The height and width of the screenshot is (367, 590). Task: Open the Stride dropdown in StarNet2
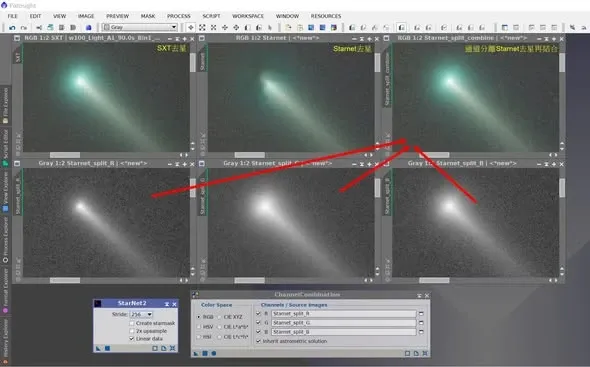[141, 314]
